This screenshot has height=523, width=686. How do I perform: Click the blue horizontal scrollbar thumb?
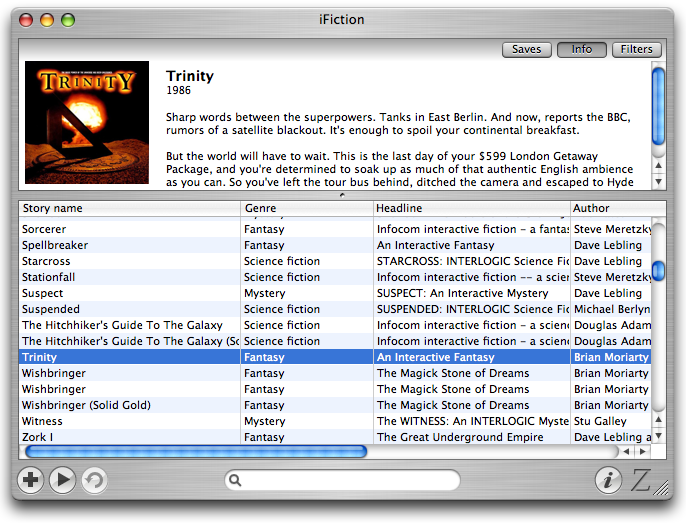[x=195, y=452]
